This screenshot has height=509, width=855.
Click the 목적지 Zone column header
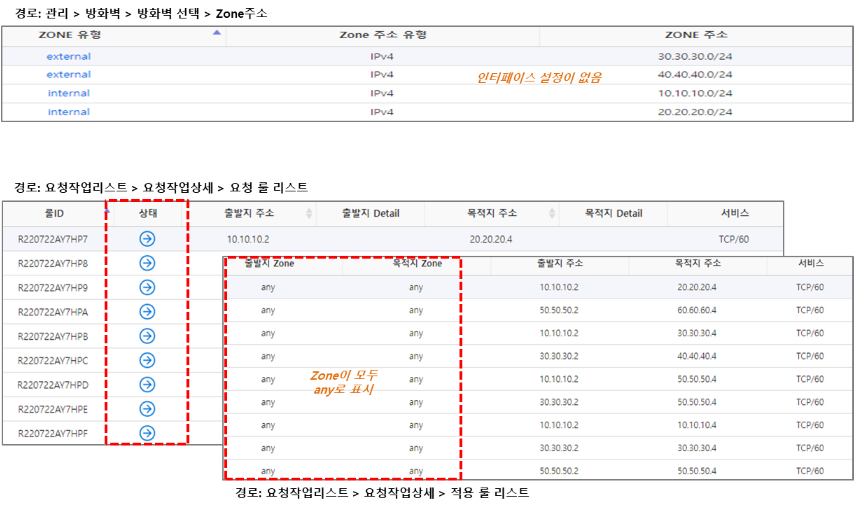click(x=417, y=264)
